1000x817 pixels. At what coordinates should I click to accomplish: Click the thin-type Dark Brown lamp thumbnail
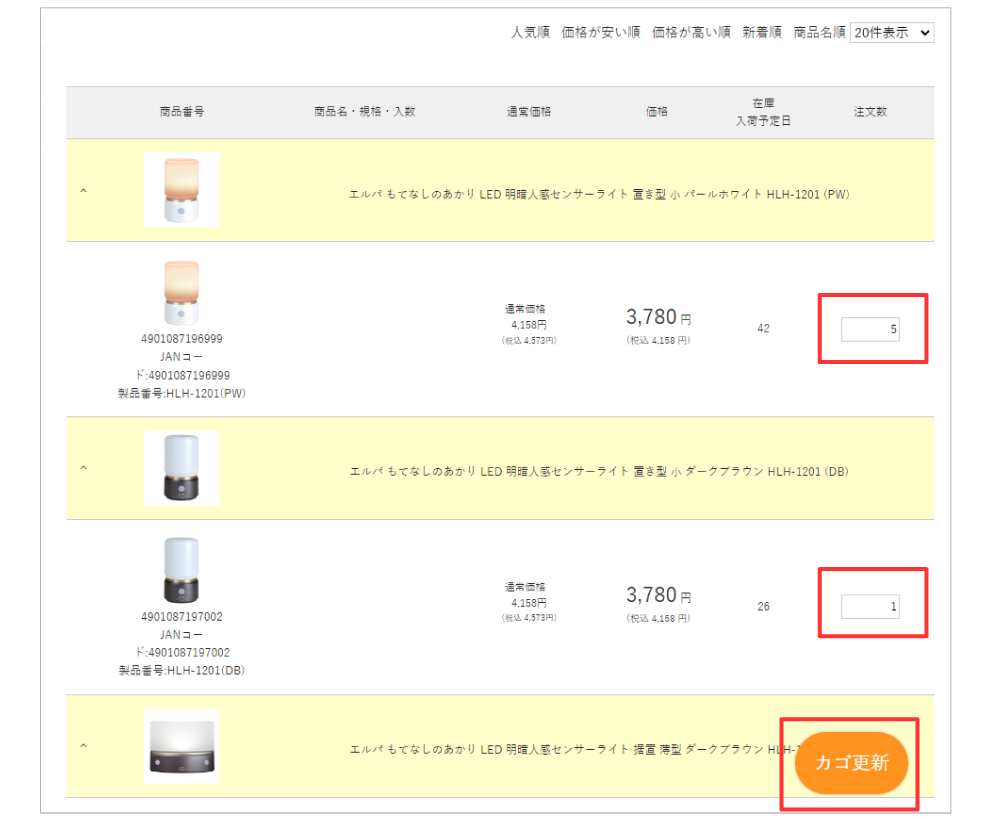[181, 746]
